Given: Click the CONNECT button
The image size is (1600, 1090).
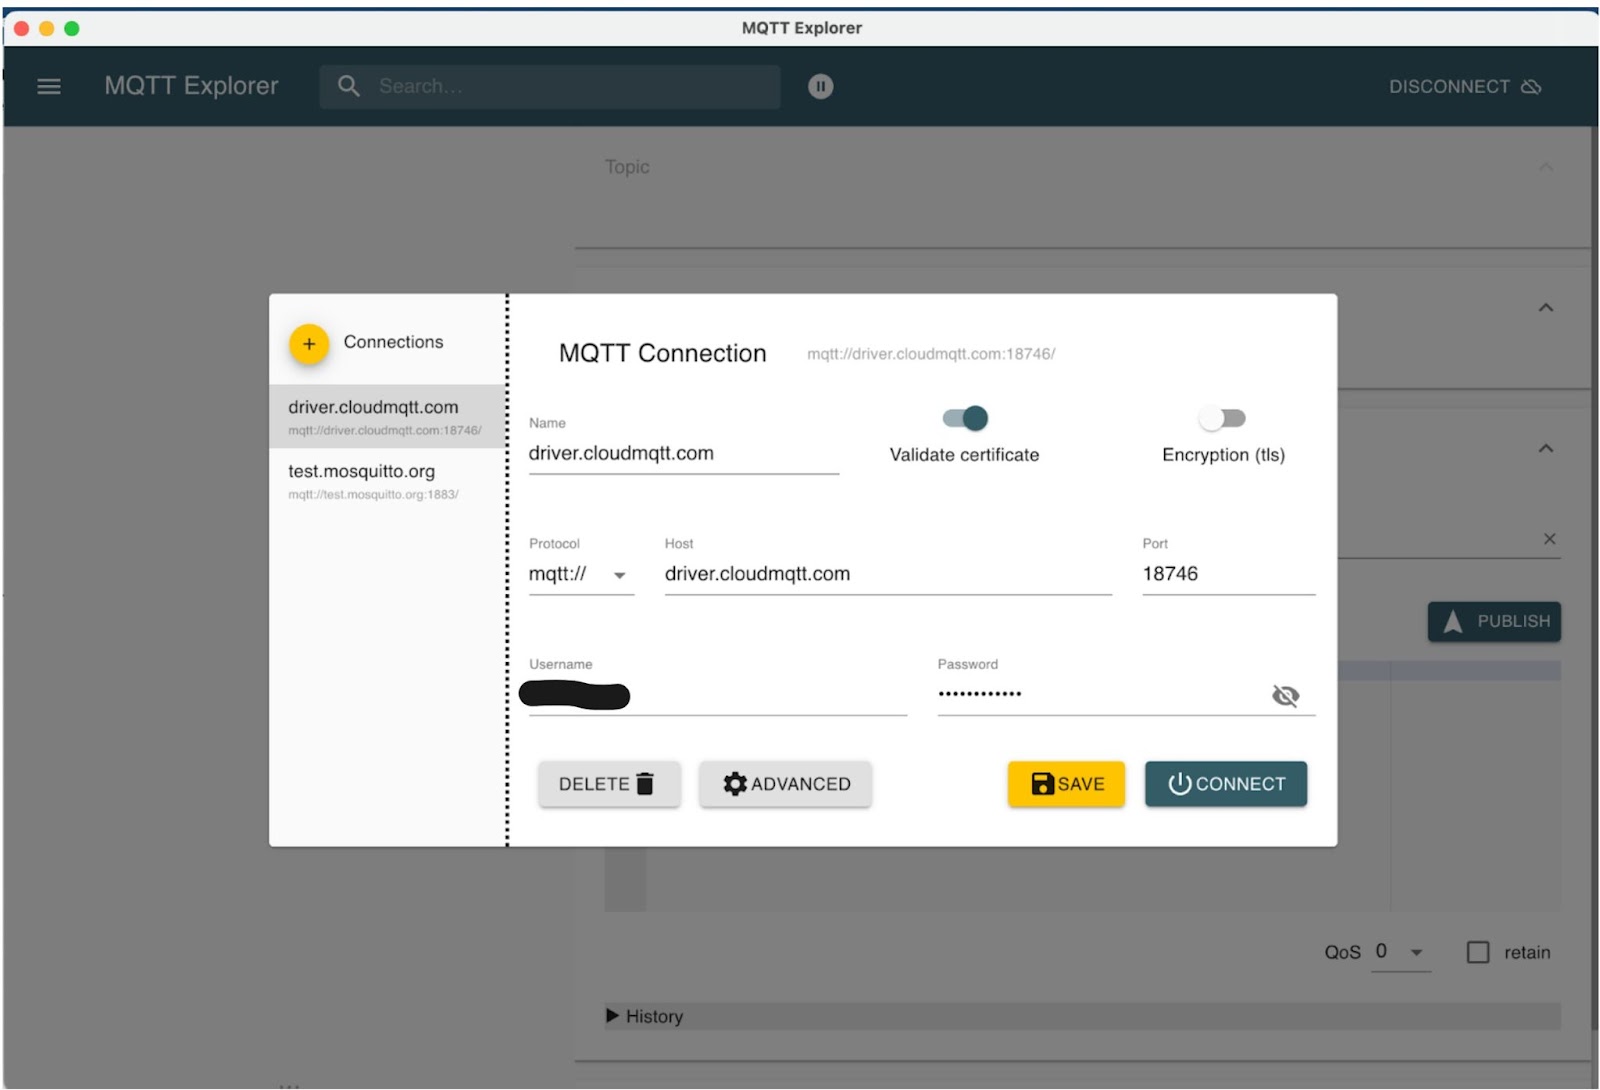Looking at the screenshot, I should pyautogui.click(x=1225, y=784).
